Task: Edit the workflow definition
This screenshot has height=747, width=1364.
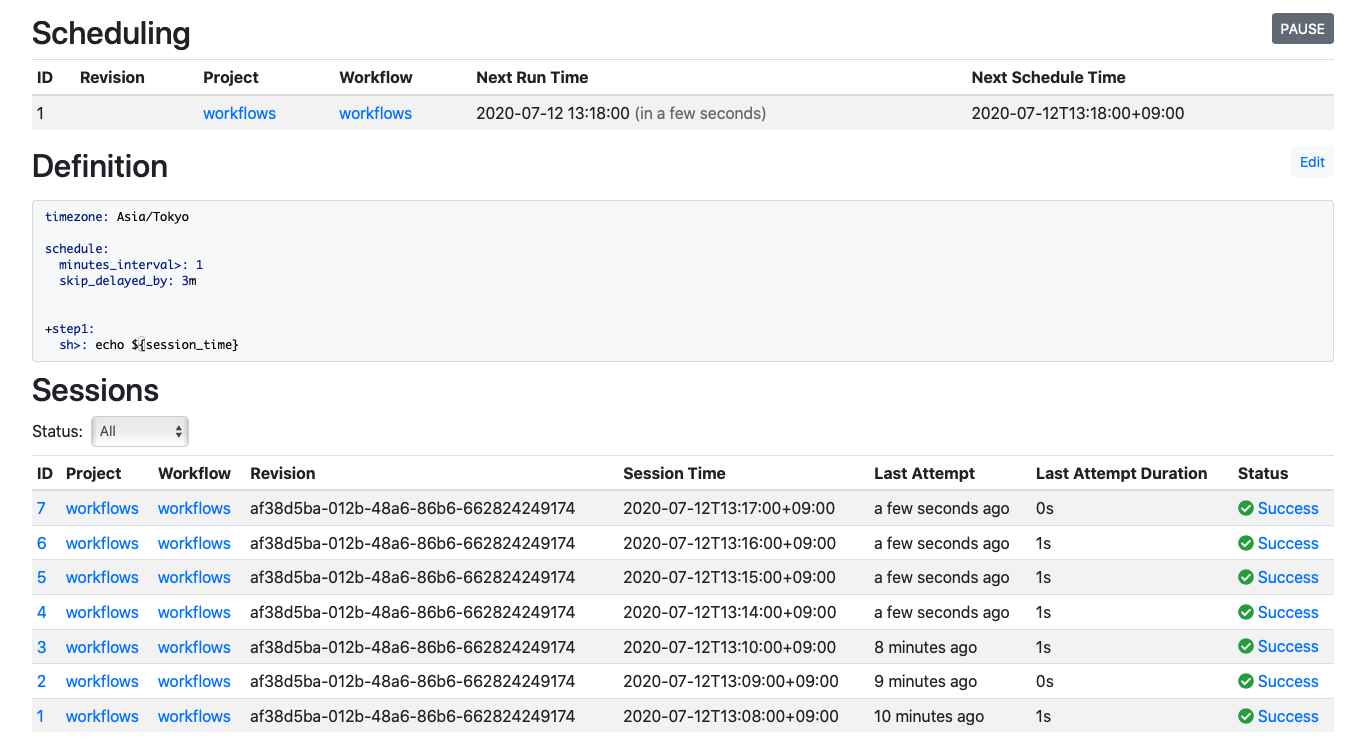Action: [x=1312, y=162]
